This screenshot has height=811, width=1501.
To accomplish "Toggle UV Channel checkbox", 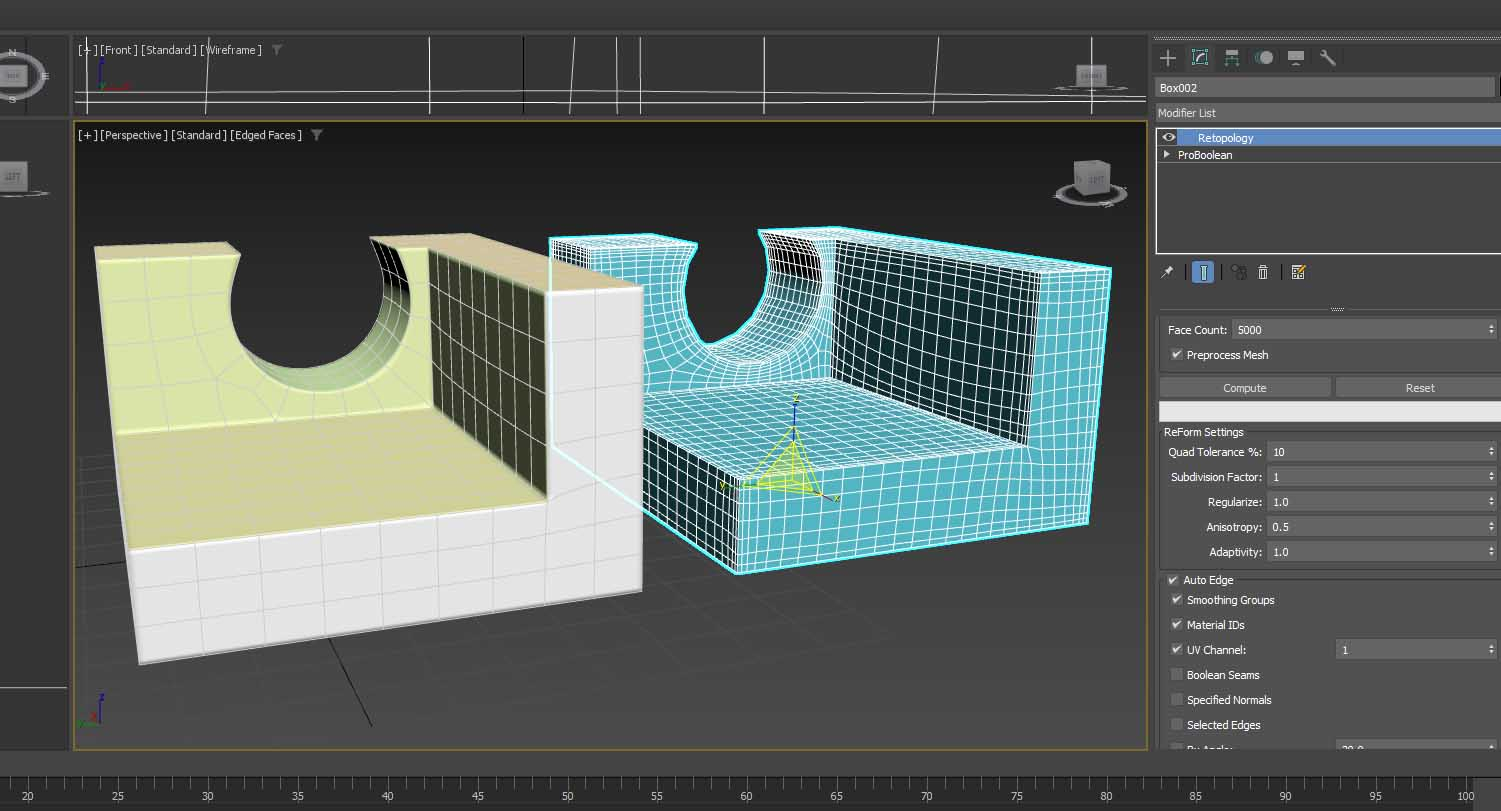I will tap(1177, 650).
